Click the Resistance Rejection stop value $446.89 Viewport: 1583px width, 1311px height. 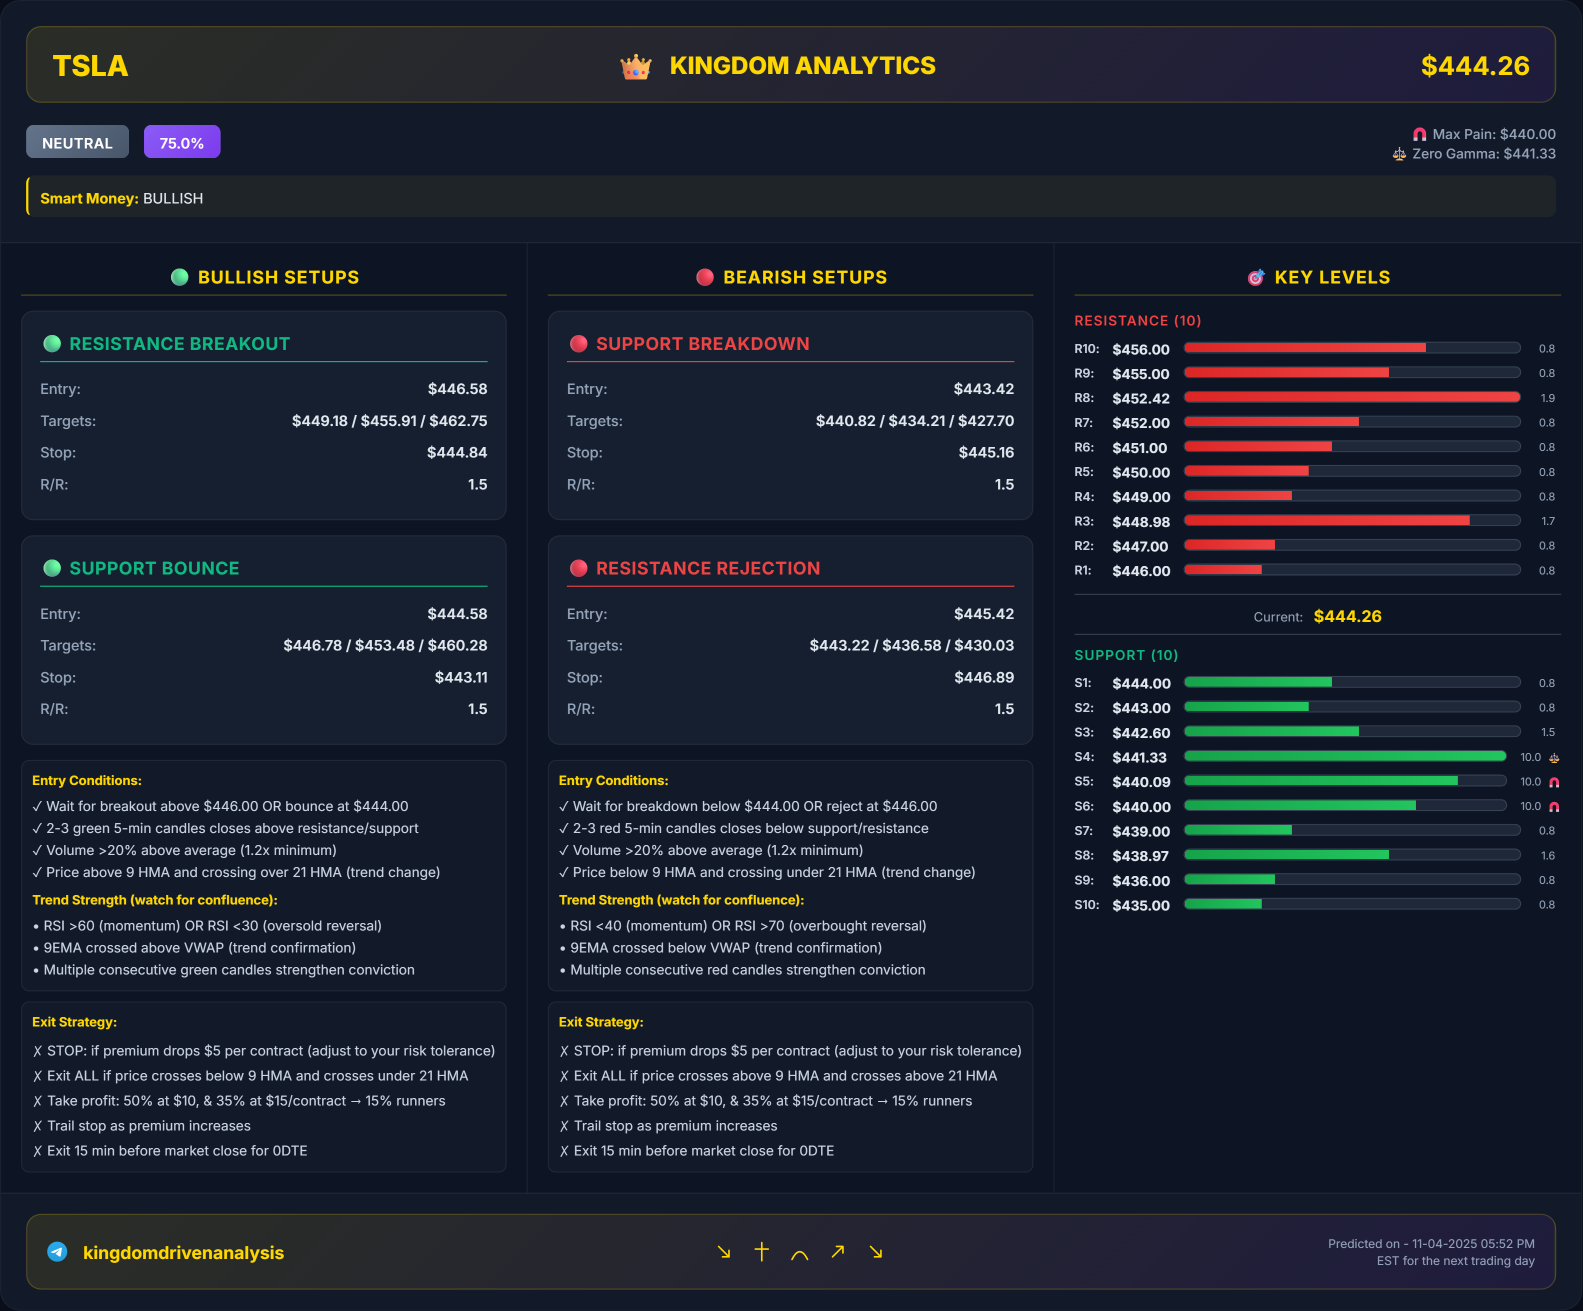(x=984, y=678)
